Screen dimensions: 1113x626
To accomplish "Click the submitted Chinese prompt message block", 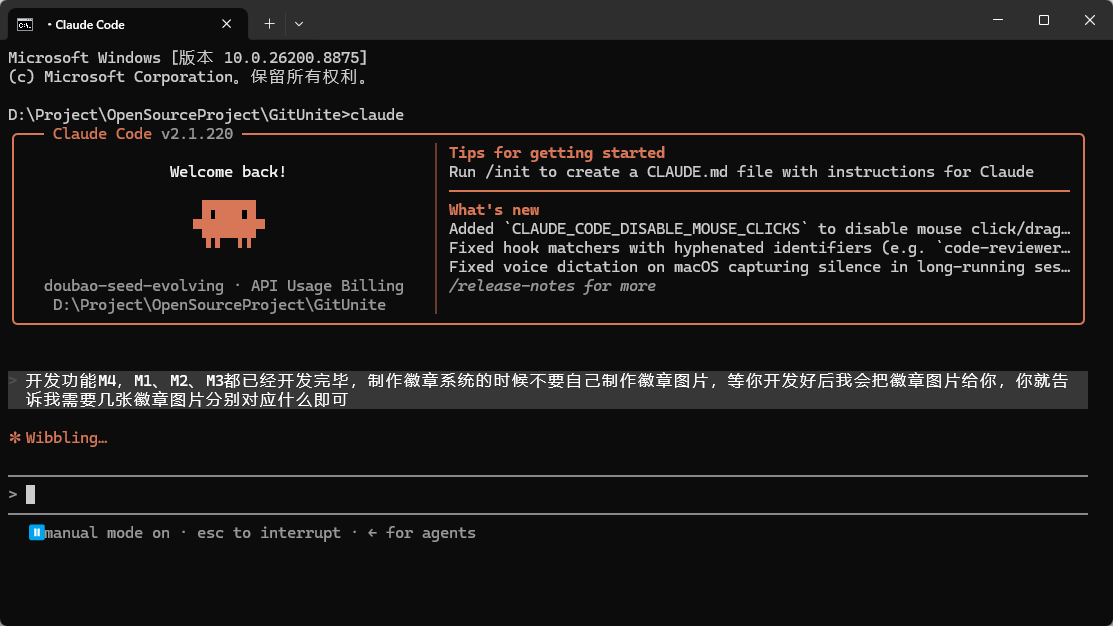I will [547, 390].
